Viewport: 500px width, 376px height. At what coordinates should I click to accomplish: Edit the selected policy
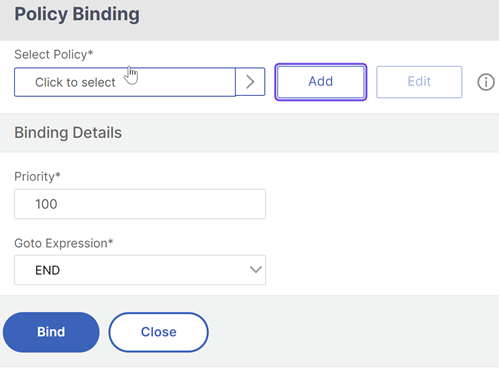pos(419,82)
